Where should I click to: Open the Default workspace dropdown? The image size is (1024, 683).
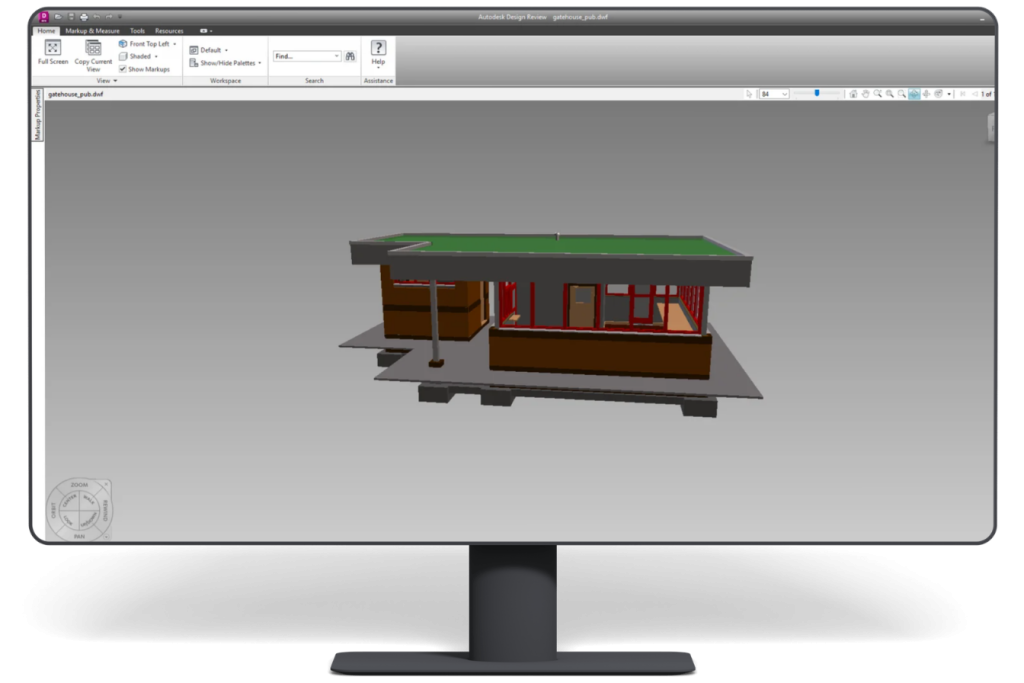point(209,50)
